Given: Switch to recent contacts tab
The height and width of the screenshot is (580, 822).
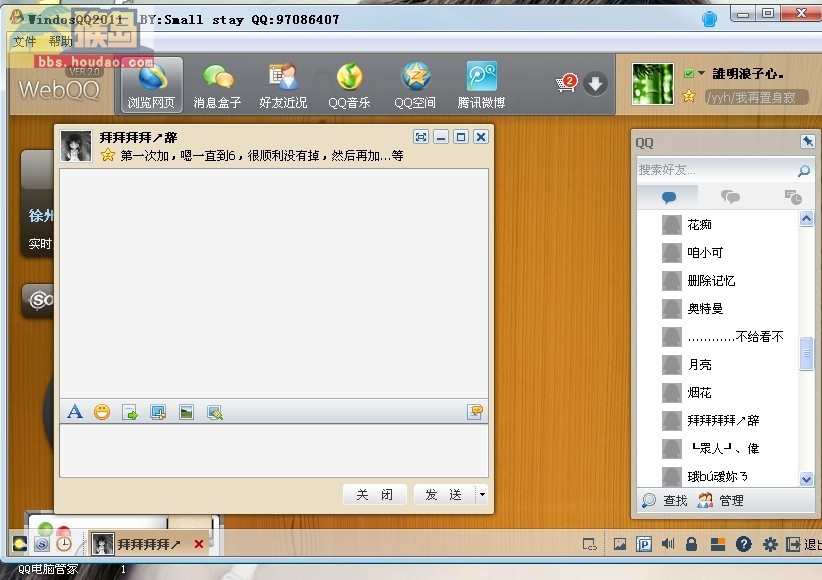Looking at the screenshot, I should point(793,197).
